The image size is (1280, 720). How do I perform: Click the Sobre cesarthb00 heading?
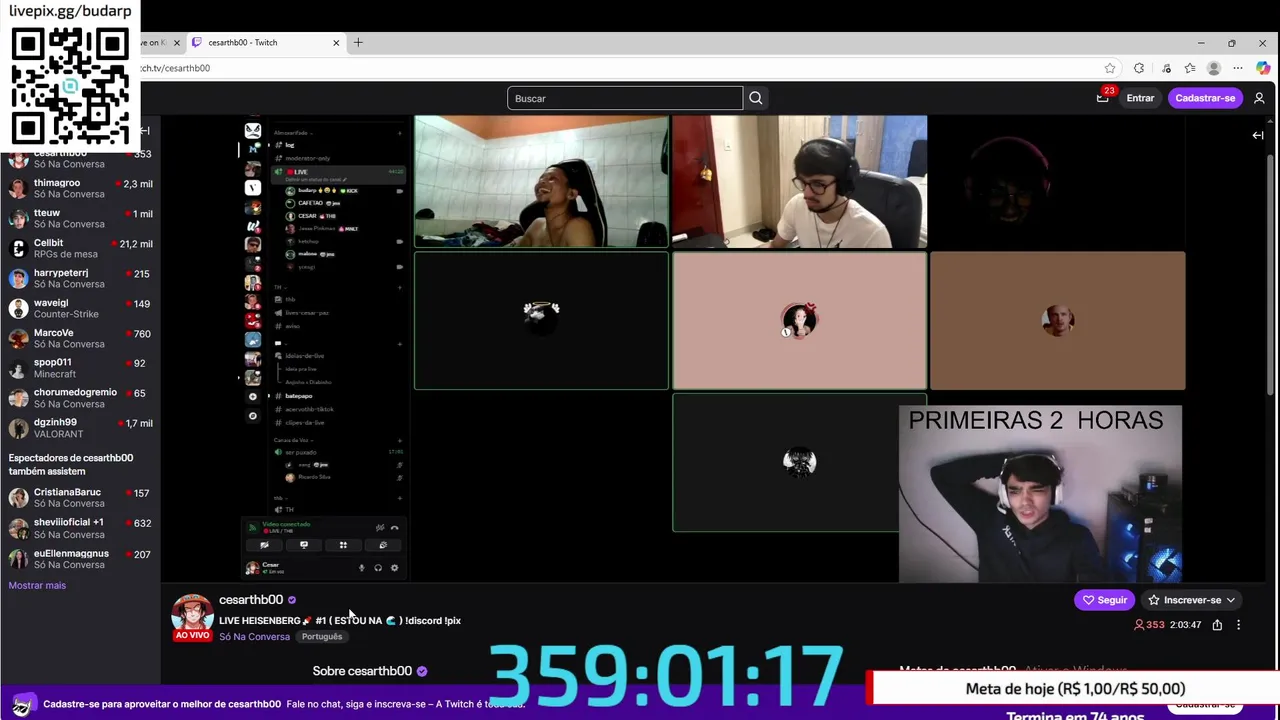tap(362, 671)
